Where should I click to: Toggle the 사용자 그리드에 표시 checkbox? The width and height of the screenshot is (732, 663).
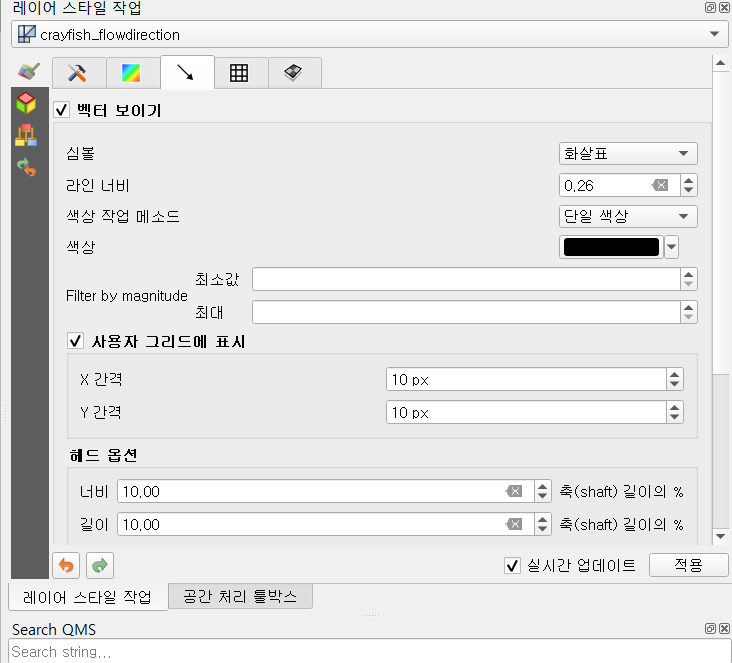click(75, 341)
